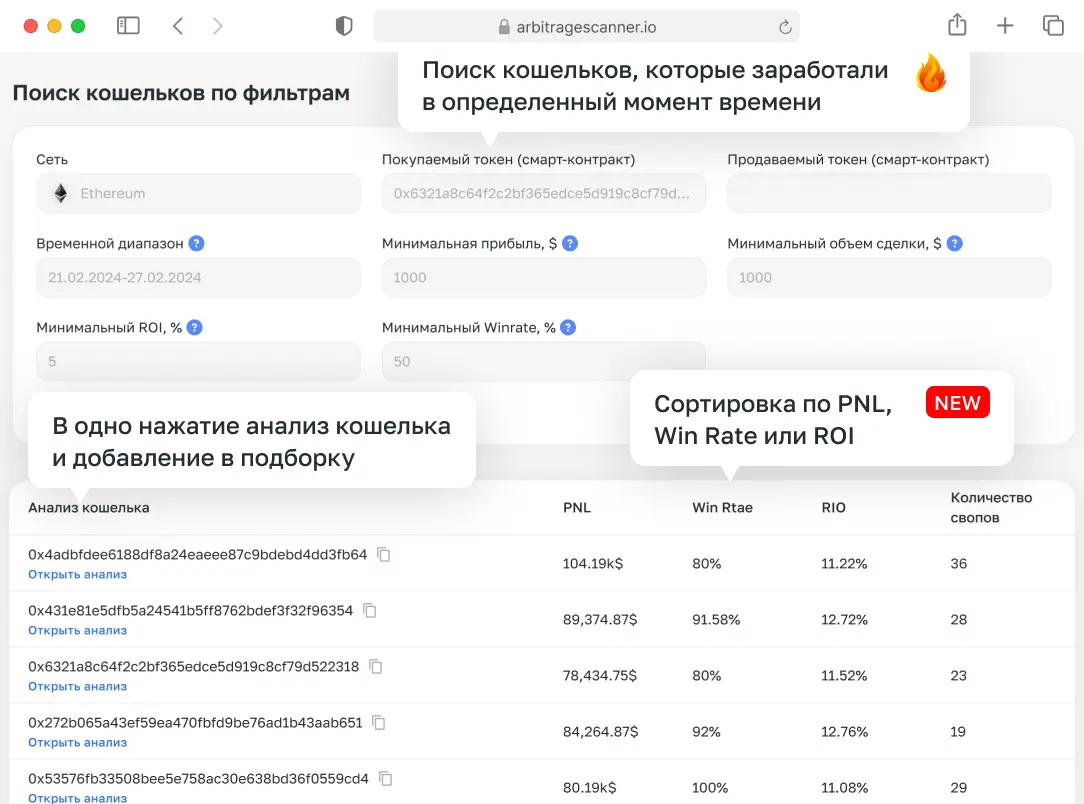
Task: Reload the arbitragescanner.io page
Action: click(785, 25)
